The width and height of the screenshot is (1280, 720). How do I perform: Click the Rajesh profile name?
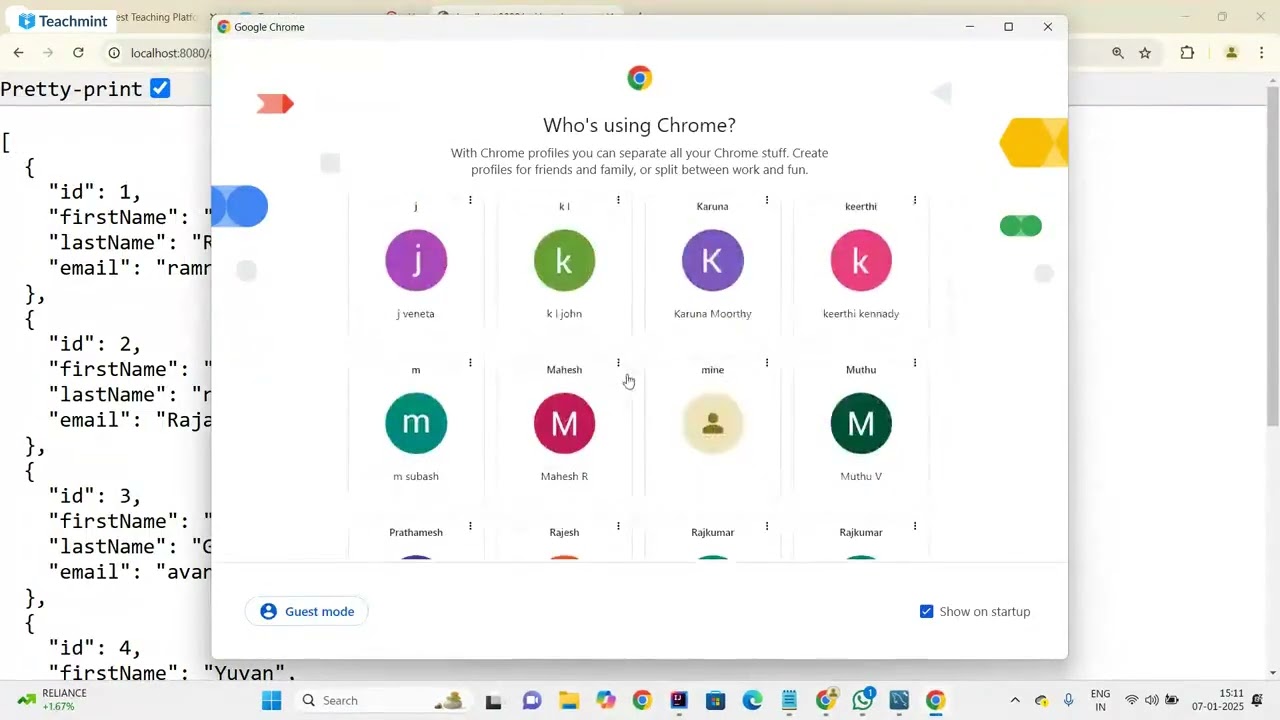pyautogui.click(x=564, y=533)
